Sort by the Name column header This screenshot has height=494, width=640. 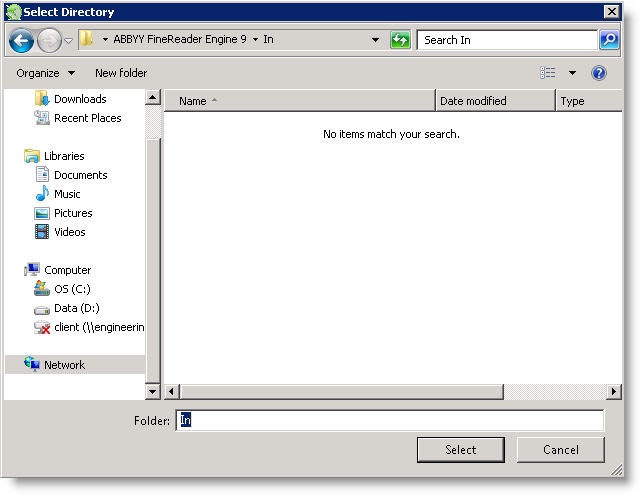[300, 101]
